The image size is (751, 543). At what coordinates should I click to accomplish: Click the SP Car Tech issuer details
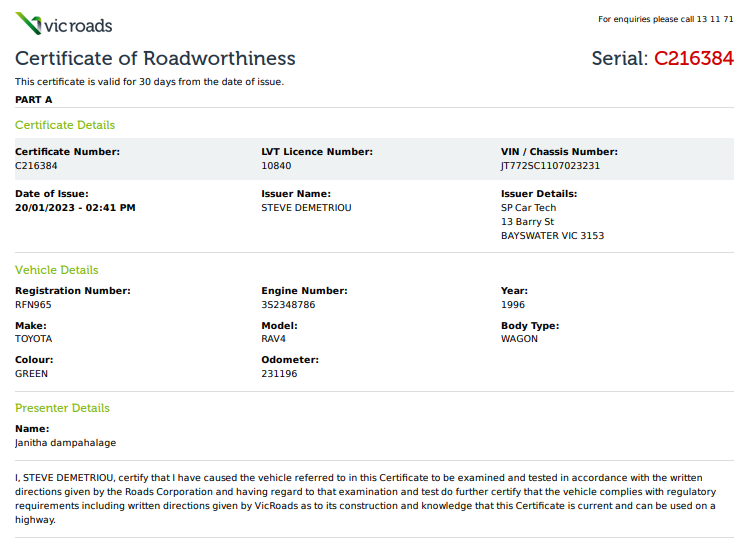(528, 208)
